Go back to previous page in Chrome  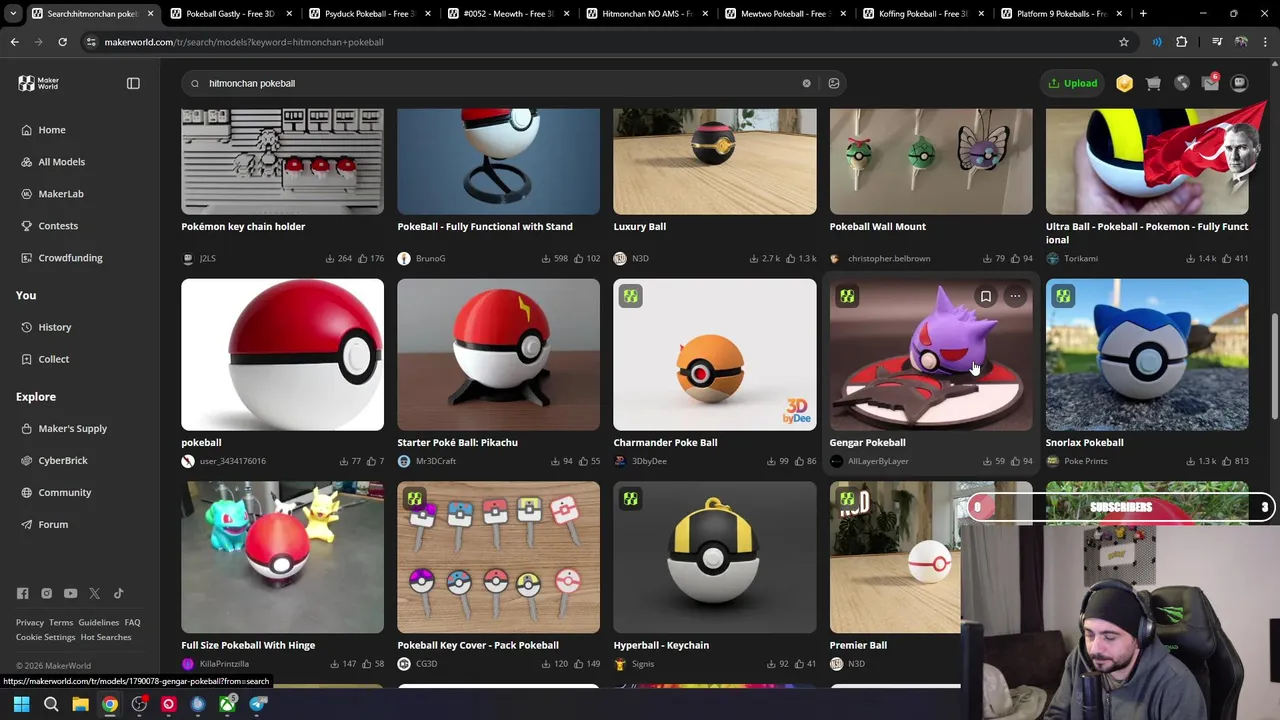[15, 42]
